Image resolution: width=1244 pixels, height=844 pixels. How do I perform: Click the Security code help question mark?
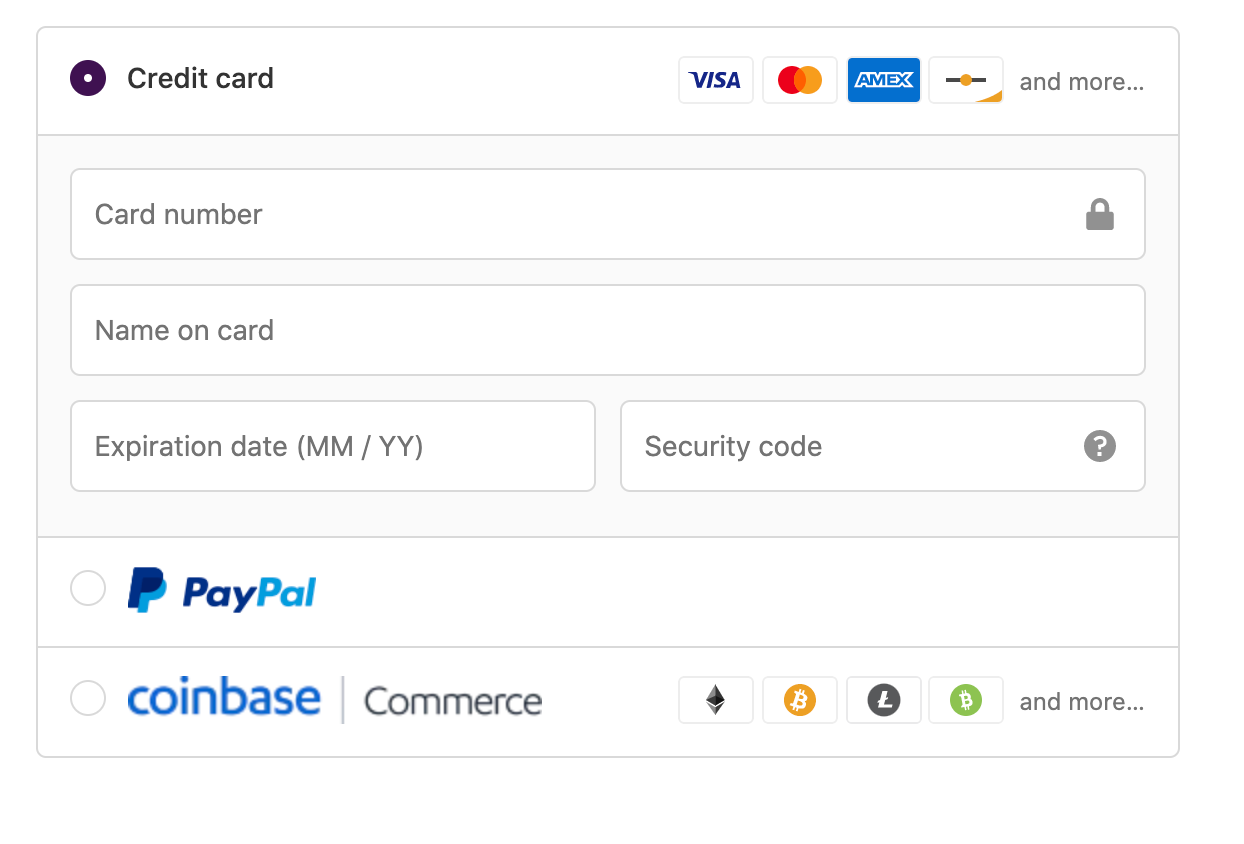[1099, 446]
